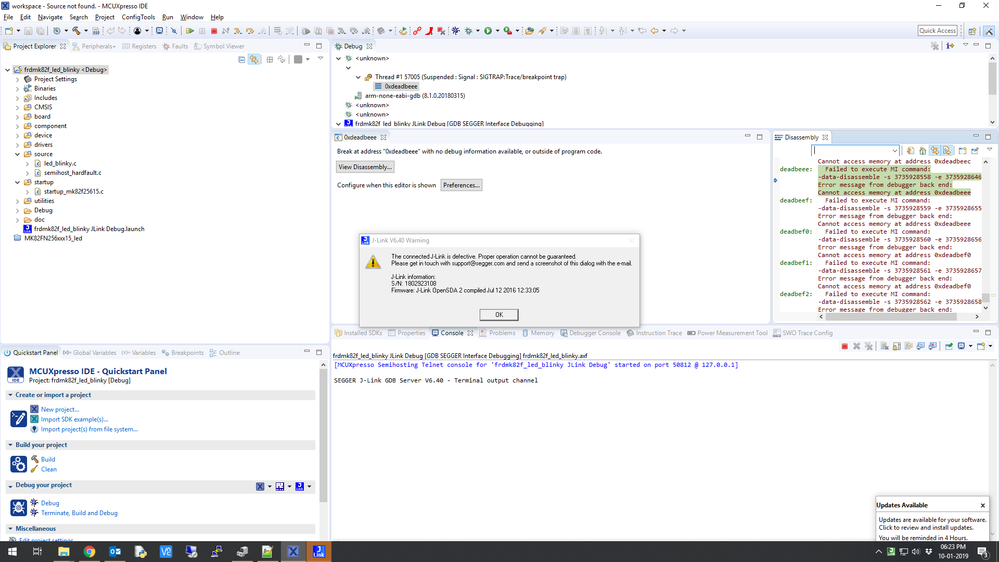Click the New project link
This screenshot has height=562, width=999.
coord(60,410)
